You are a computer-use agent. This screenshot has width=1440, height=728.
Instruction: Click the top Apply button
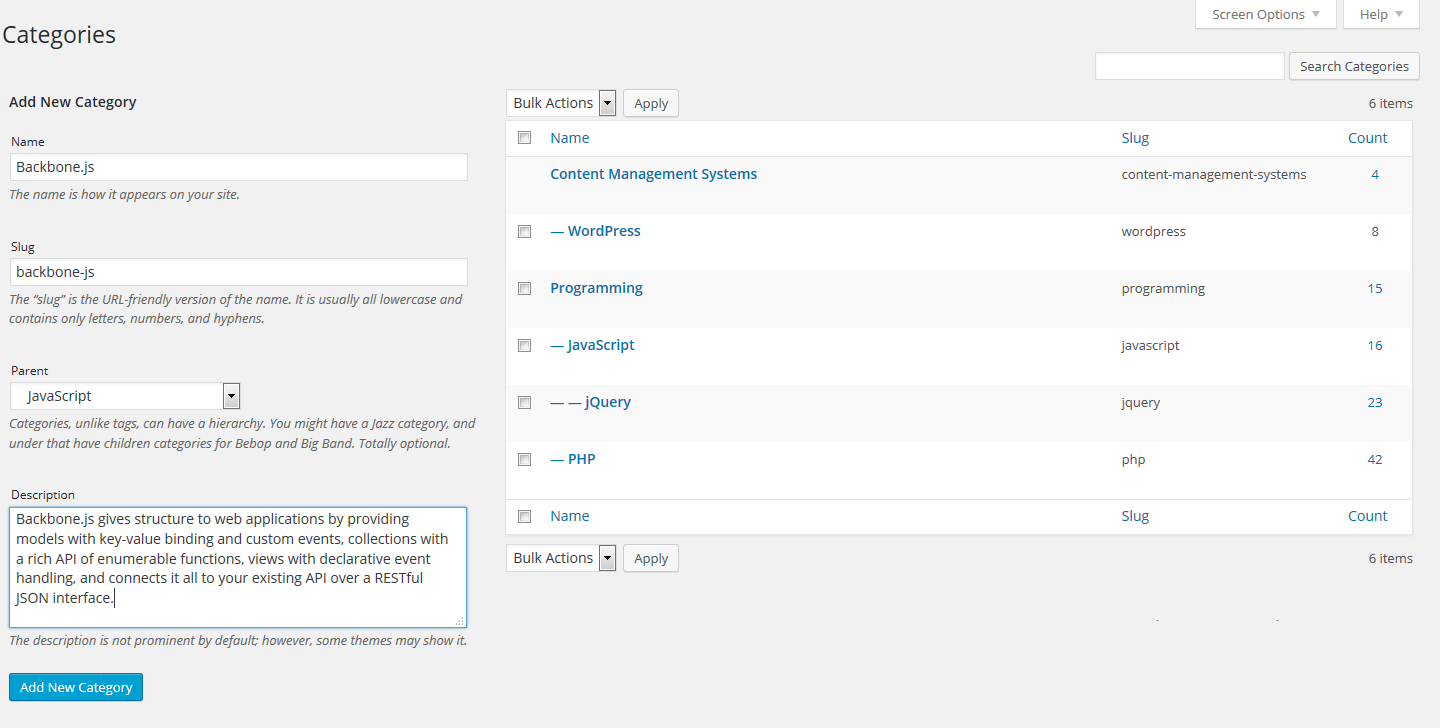[x=651, y=103]
